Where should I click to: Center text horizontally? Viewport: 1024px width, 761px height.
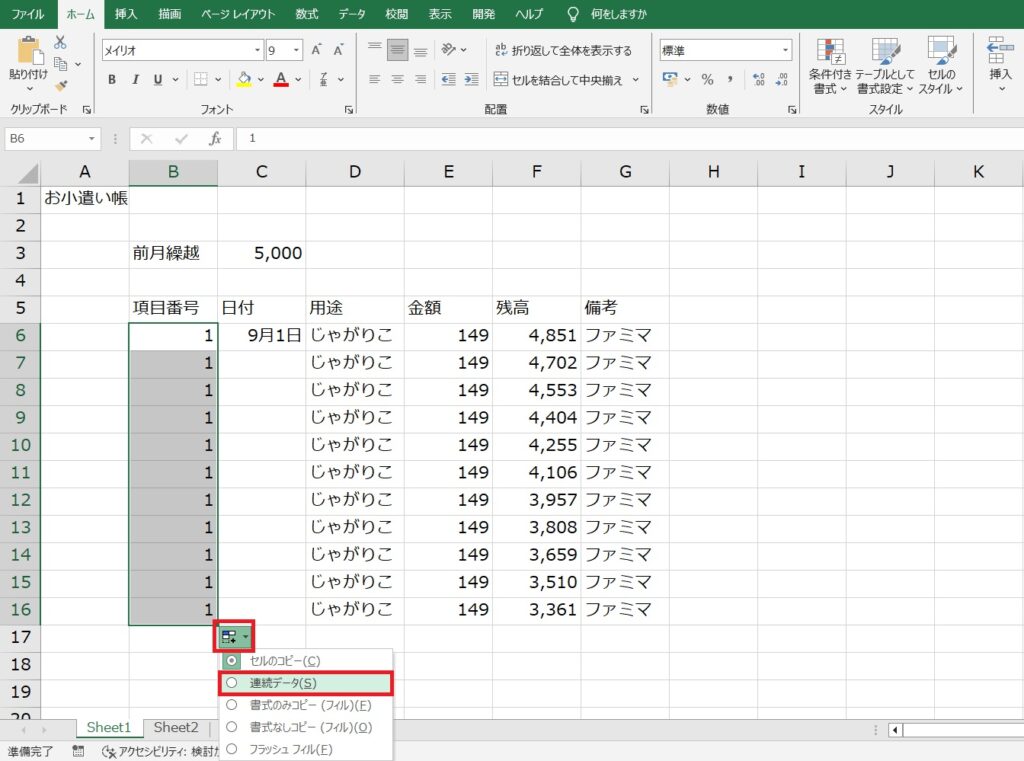(397, 80)
